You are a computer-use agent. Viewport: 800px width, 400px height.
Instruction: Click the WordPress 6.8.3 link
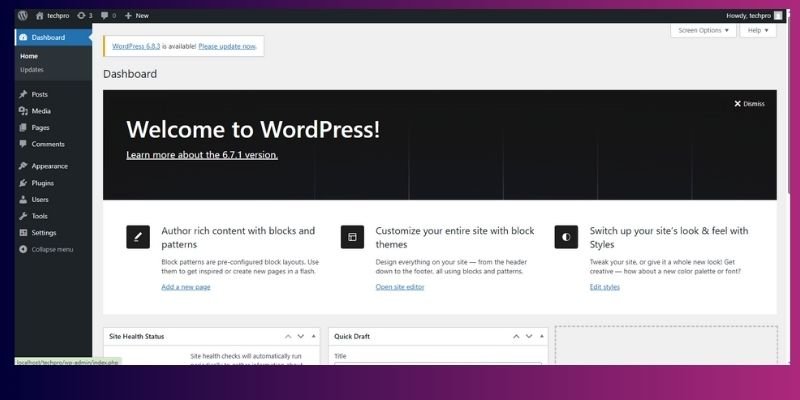[136, 46]
